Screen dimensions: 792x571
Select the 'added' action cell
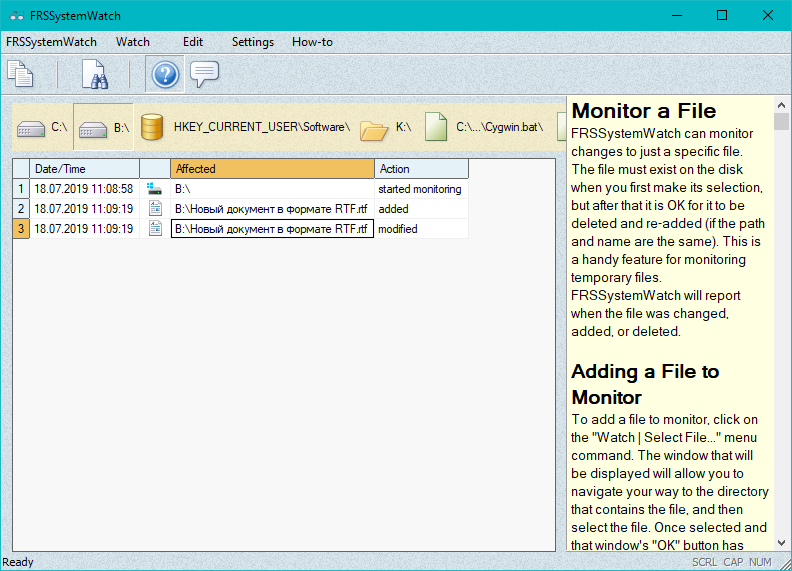pos(421,209)
